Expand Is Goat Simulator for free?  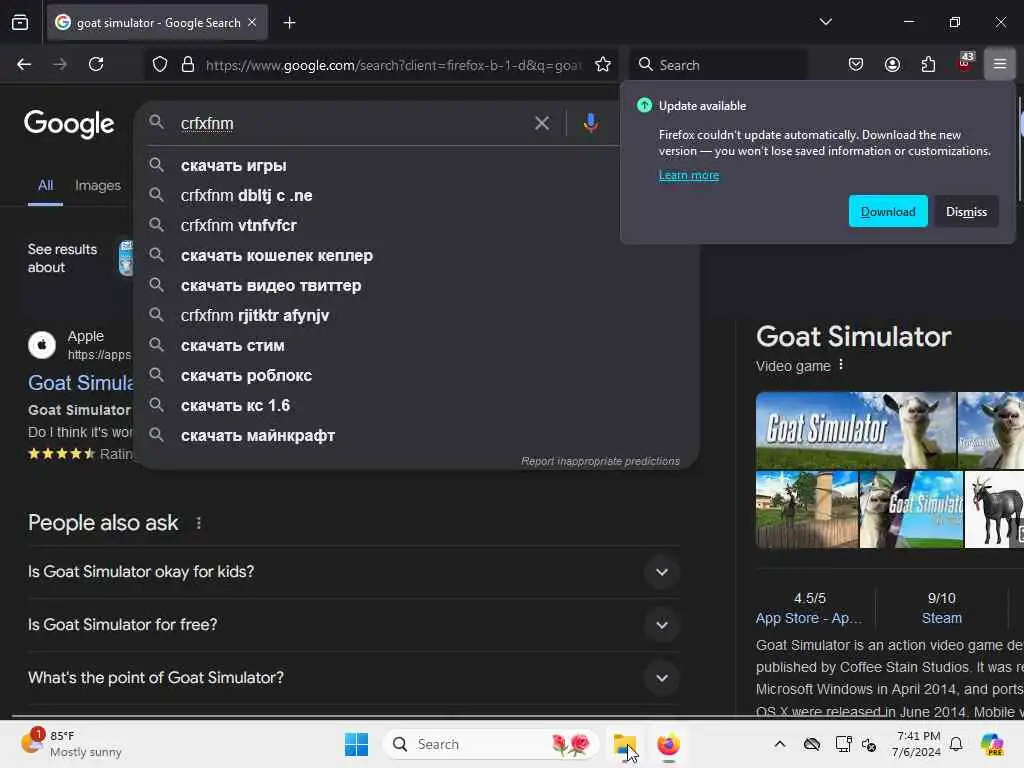tap(353, 625)
